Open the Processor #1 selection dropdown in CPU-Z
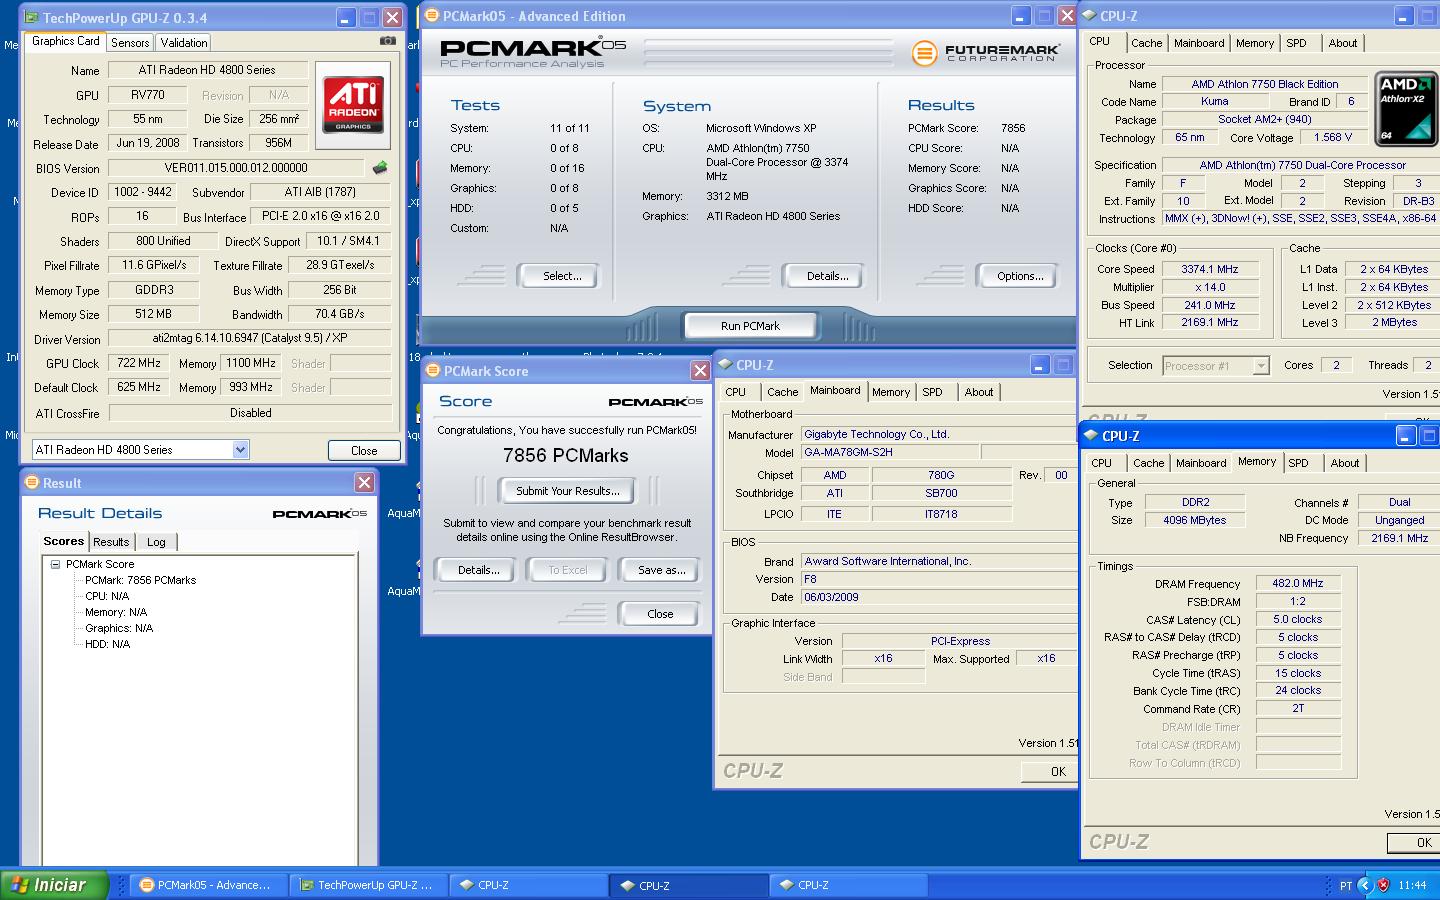The width and height of the screenshot is (1440, 900). [1260, 366]
